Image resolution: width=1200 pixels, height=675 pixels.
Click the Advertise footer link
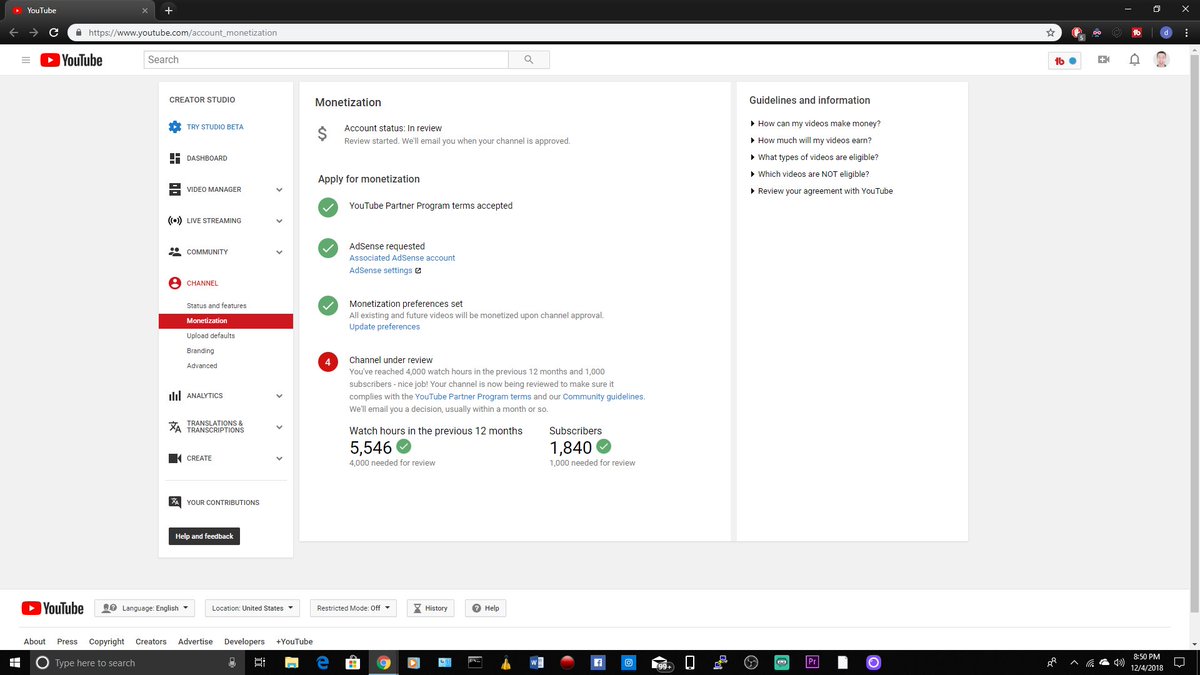click(195, 642)
